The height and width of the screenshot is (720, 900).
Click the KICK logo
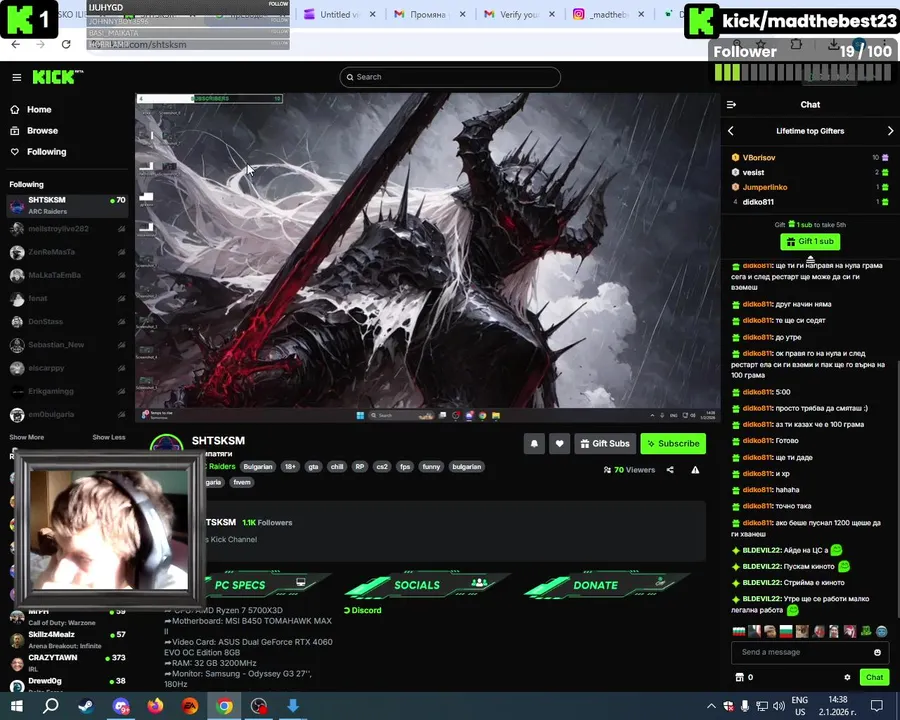click(x=56, y=77)
